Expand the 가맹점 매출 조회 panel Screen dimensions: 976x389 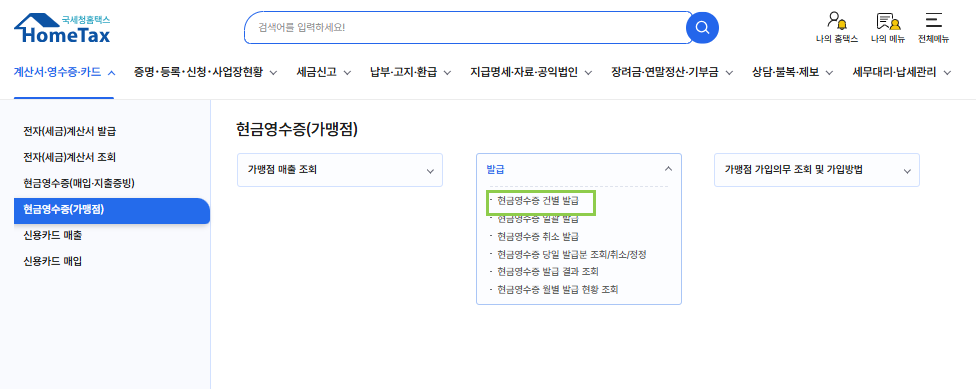340,170
